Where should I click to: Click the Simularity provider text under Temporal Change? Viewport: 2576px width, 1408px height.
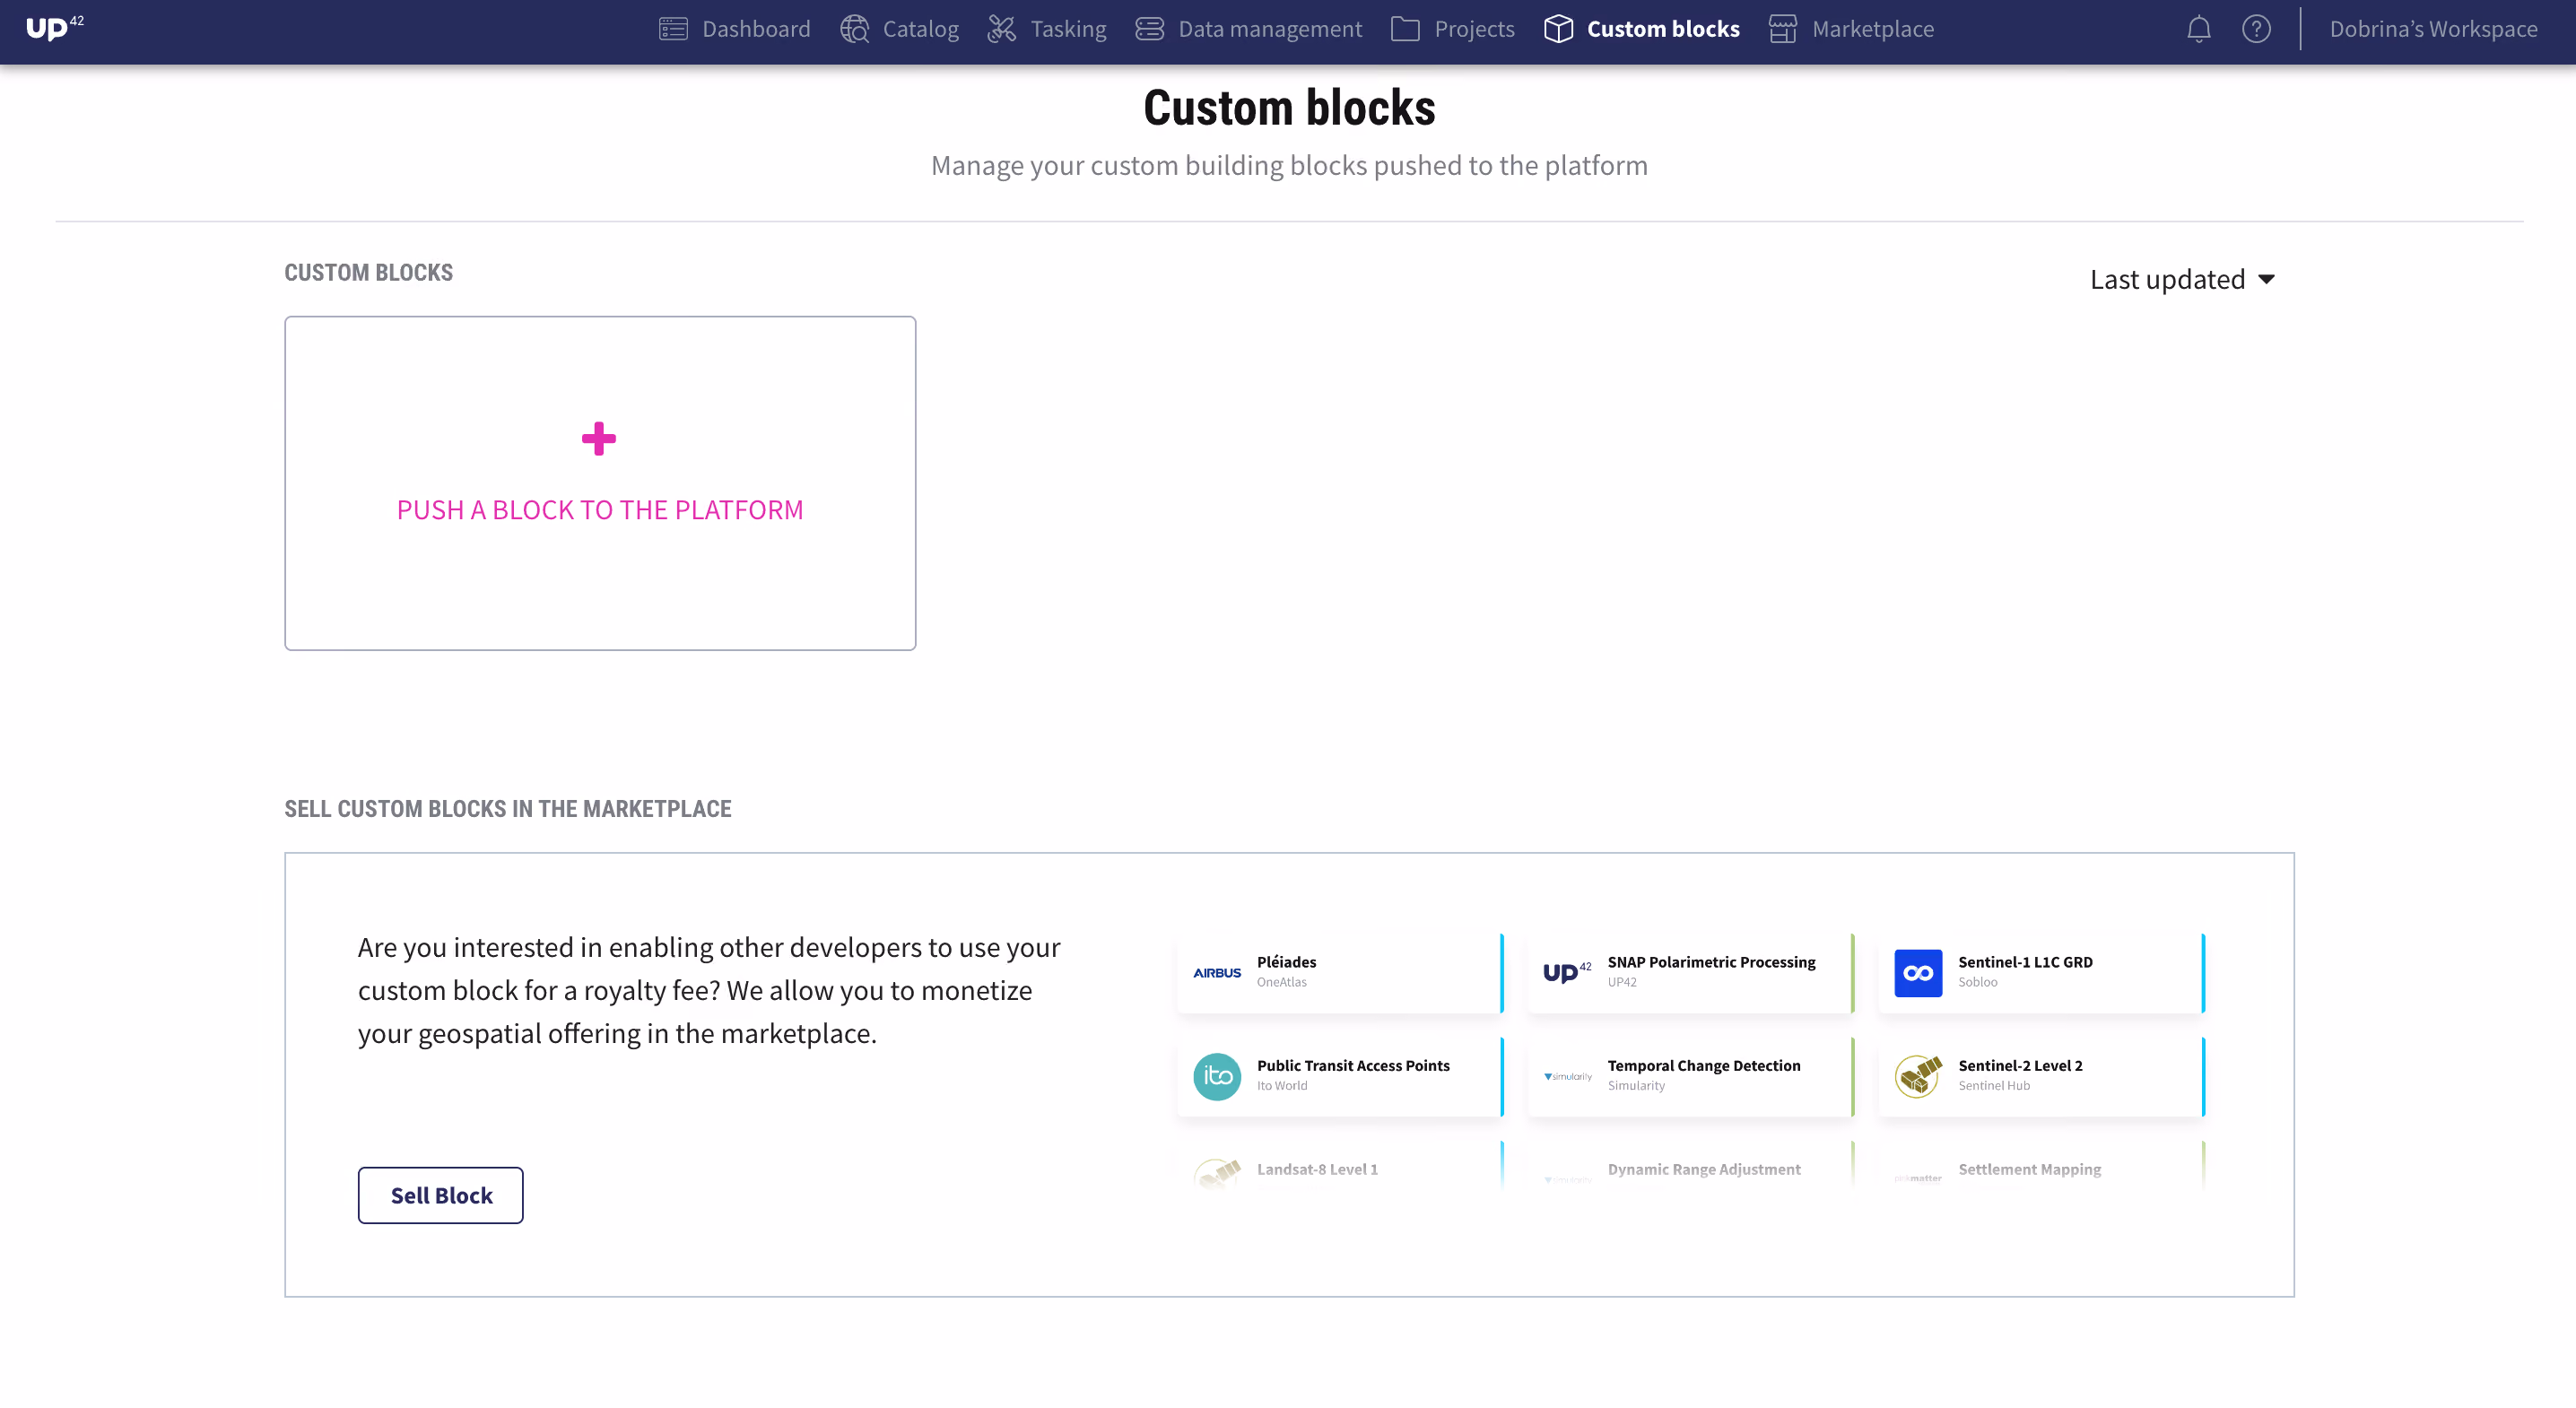[1636, 1086]
